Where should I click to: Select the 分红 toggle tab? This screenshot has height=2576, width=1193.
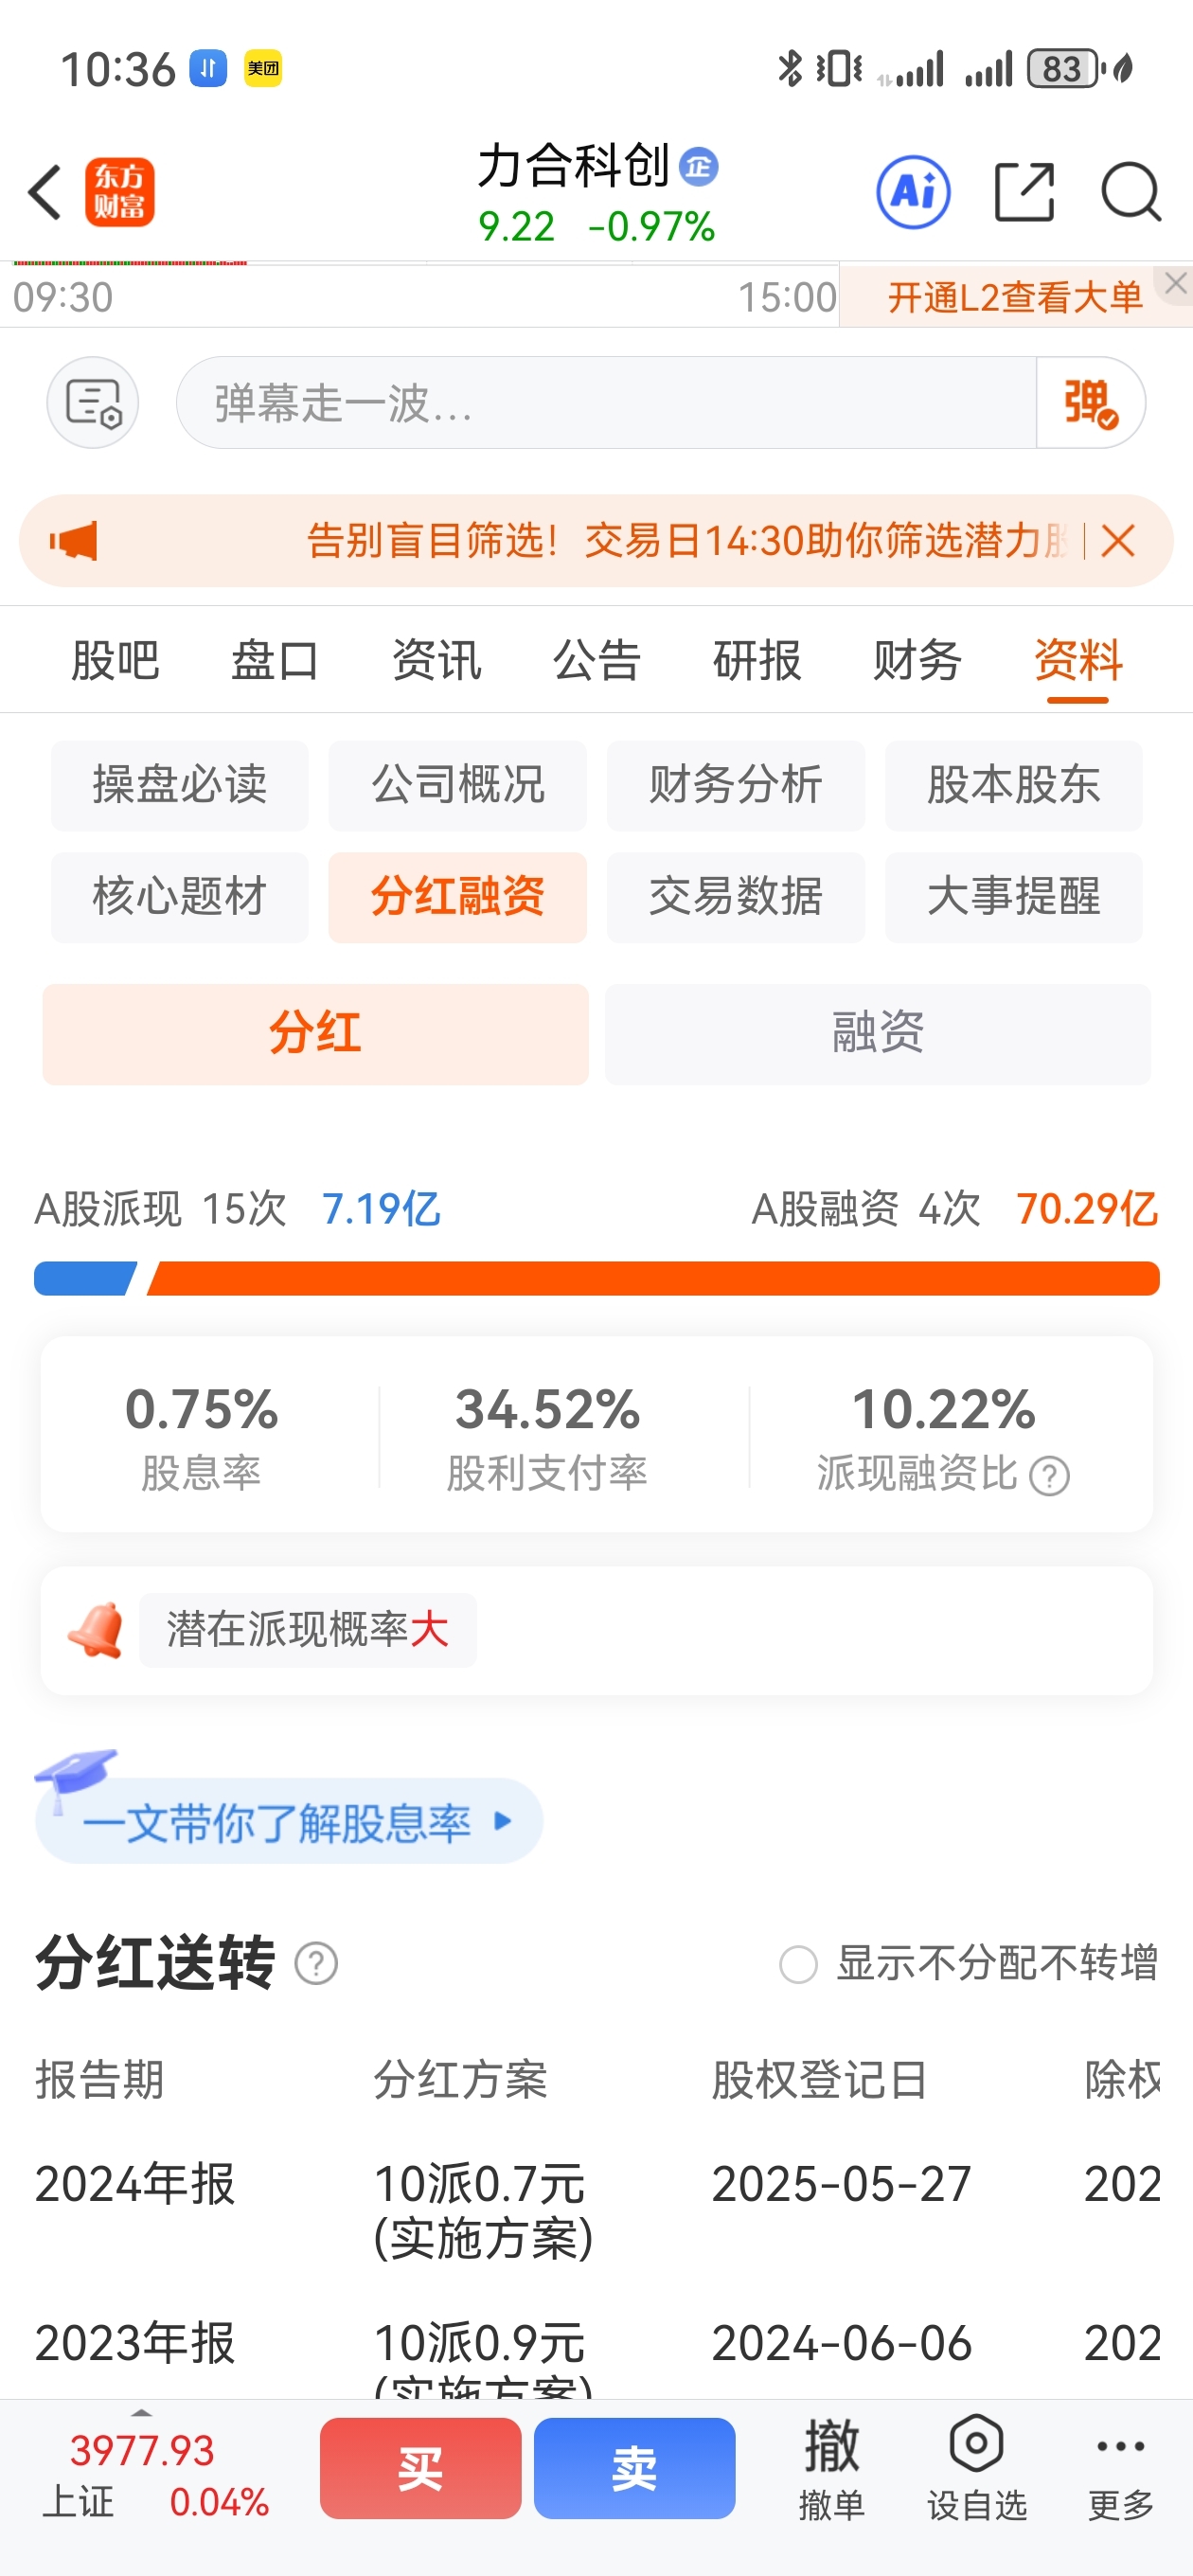click(x=315, y=1034)
